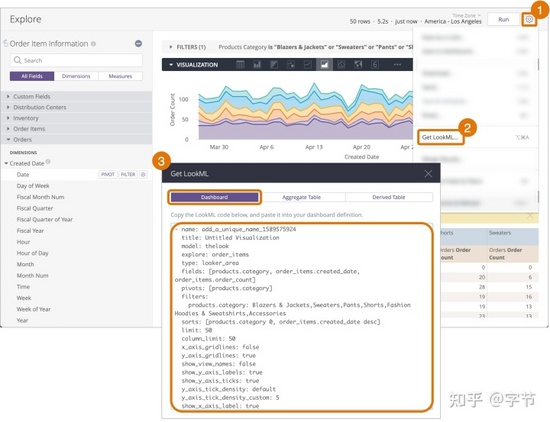The width and height of the screenshot is (550, 422).
Task: Select Fiscal Year field
Action: click(30, 230)
